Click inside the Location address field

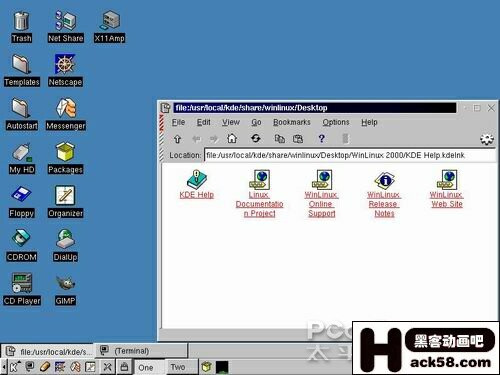(x=350, y=155)
